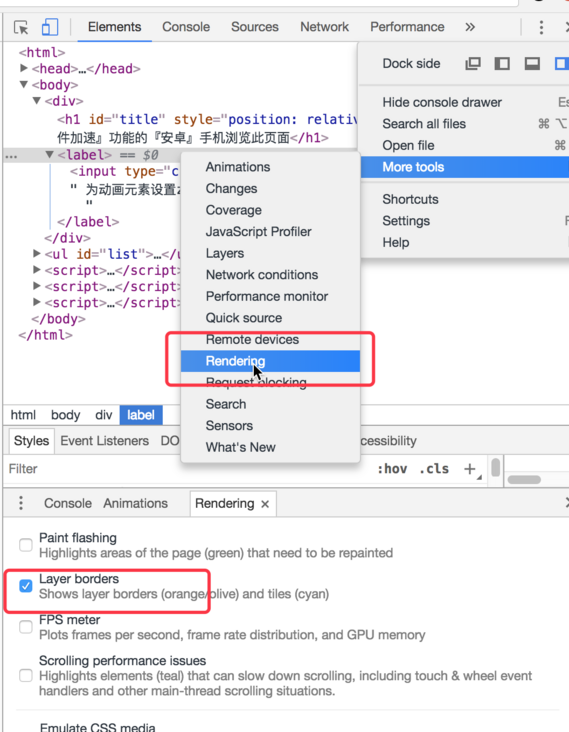569x732 pixels.
Task: Select Styles tab
Action: (x=31, y=441)
